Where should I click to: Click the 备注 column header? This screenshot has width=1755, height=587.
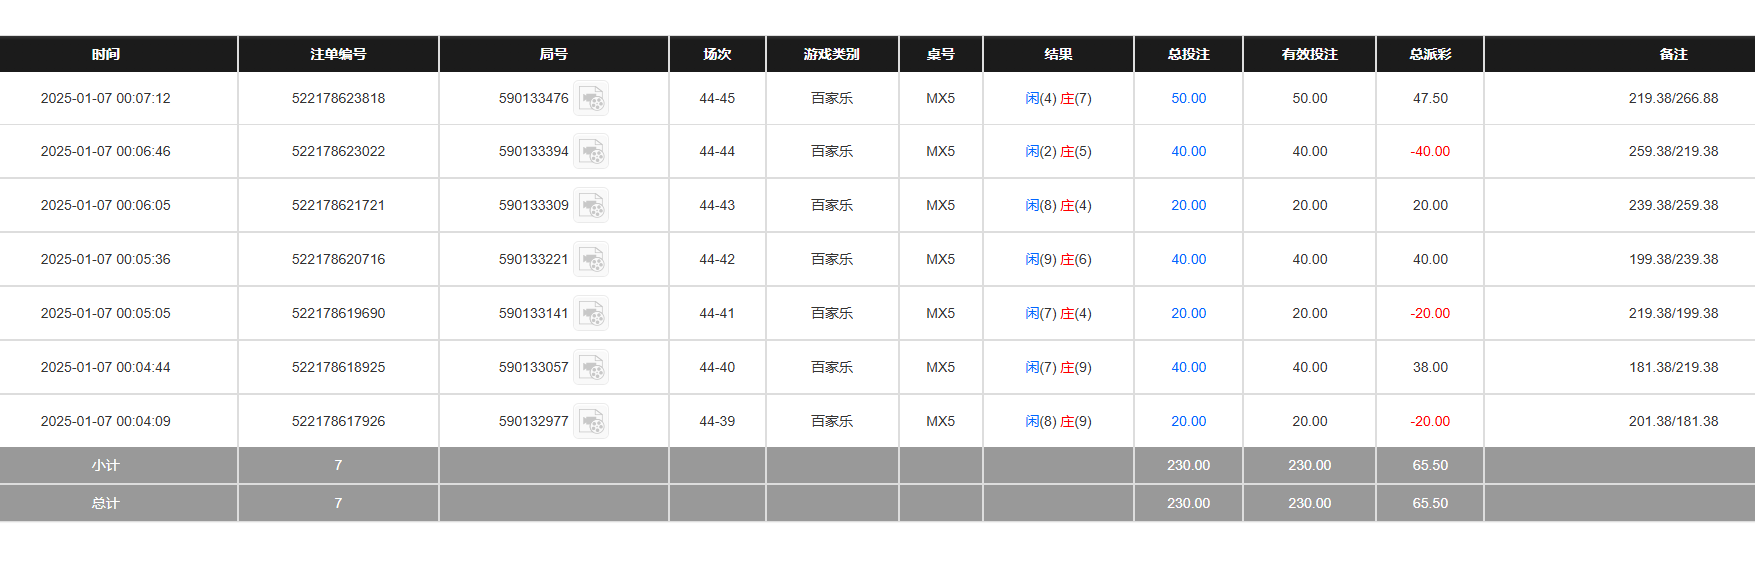click(1673, 55)
